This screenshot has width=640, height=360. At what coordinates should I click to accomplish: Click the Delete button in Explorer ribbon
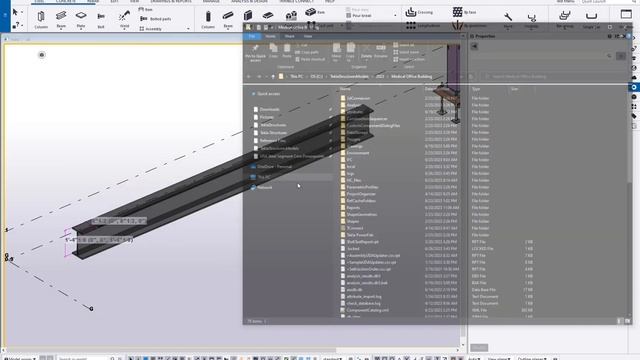[366, 52]
